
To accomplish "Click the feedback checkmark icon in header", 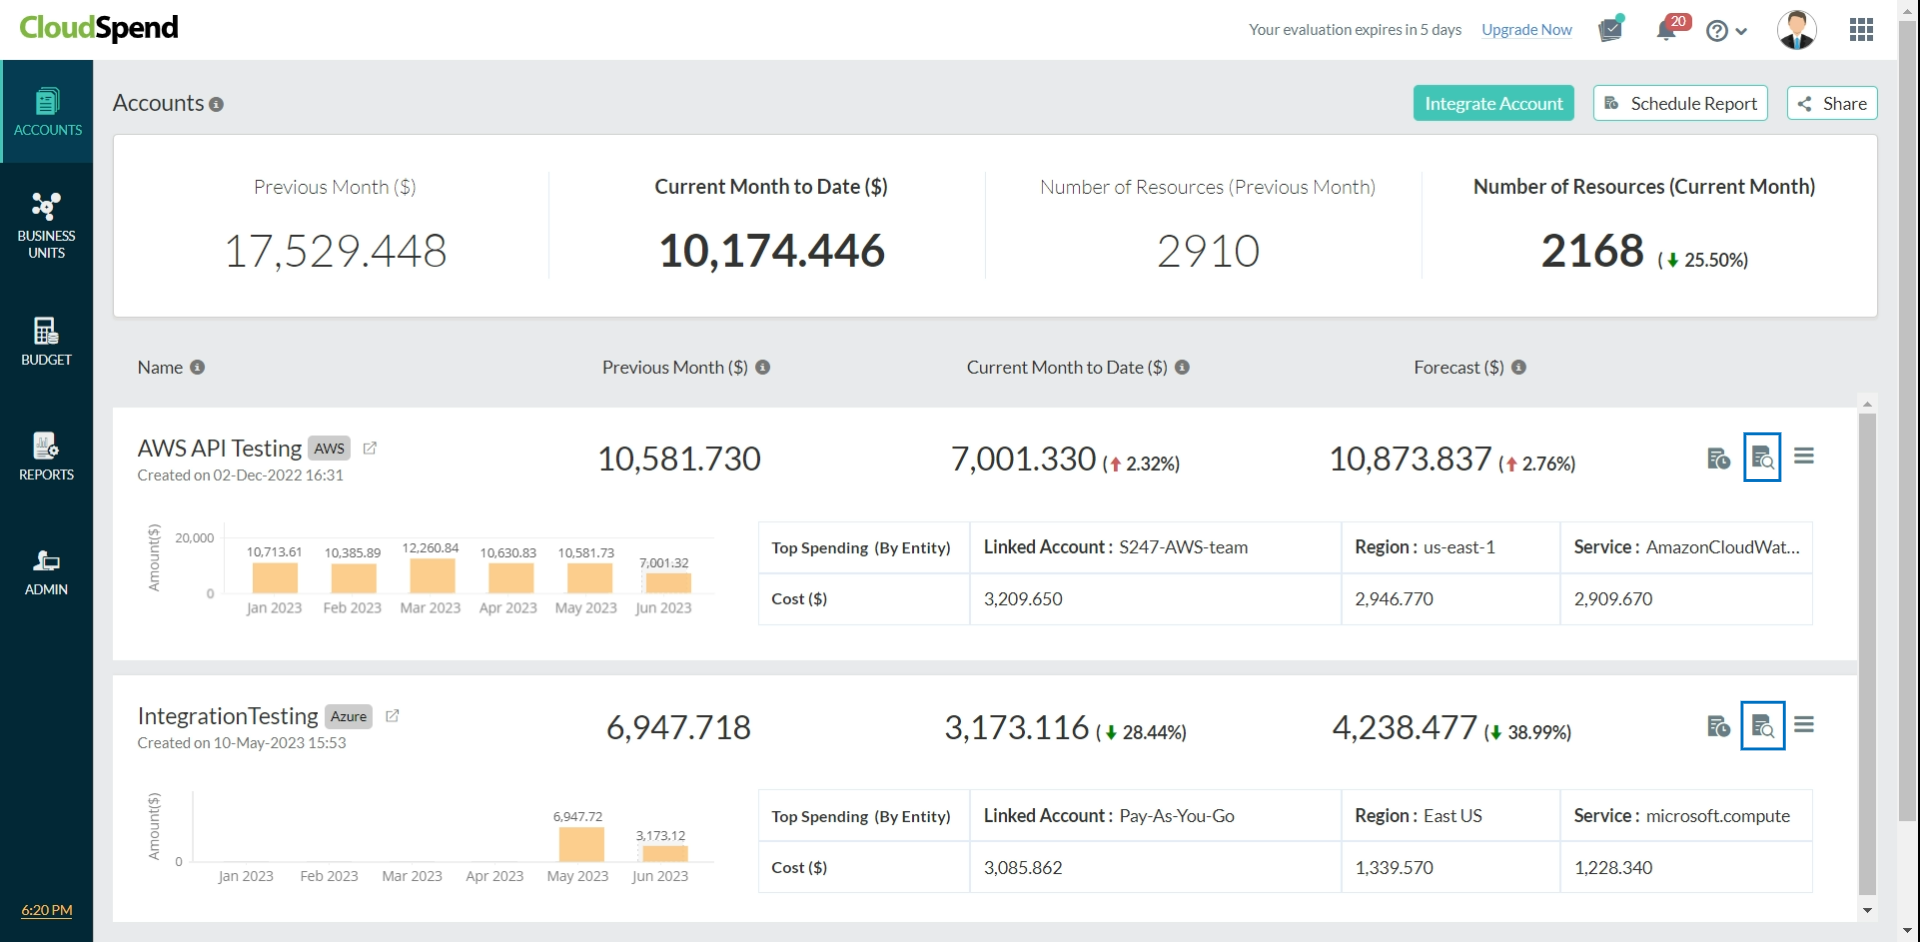I will click(x=1610, y=30).
